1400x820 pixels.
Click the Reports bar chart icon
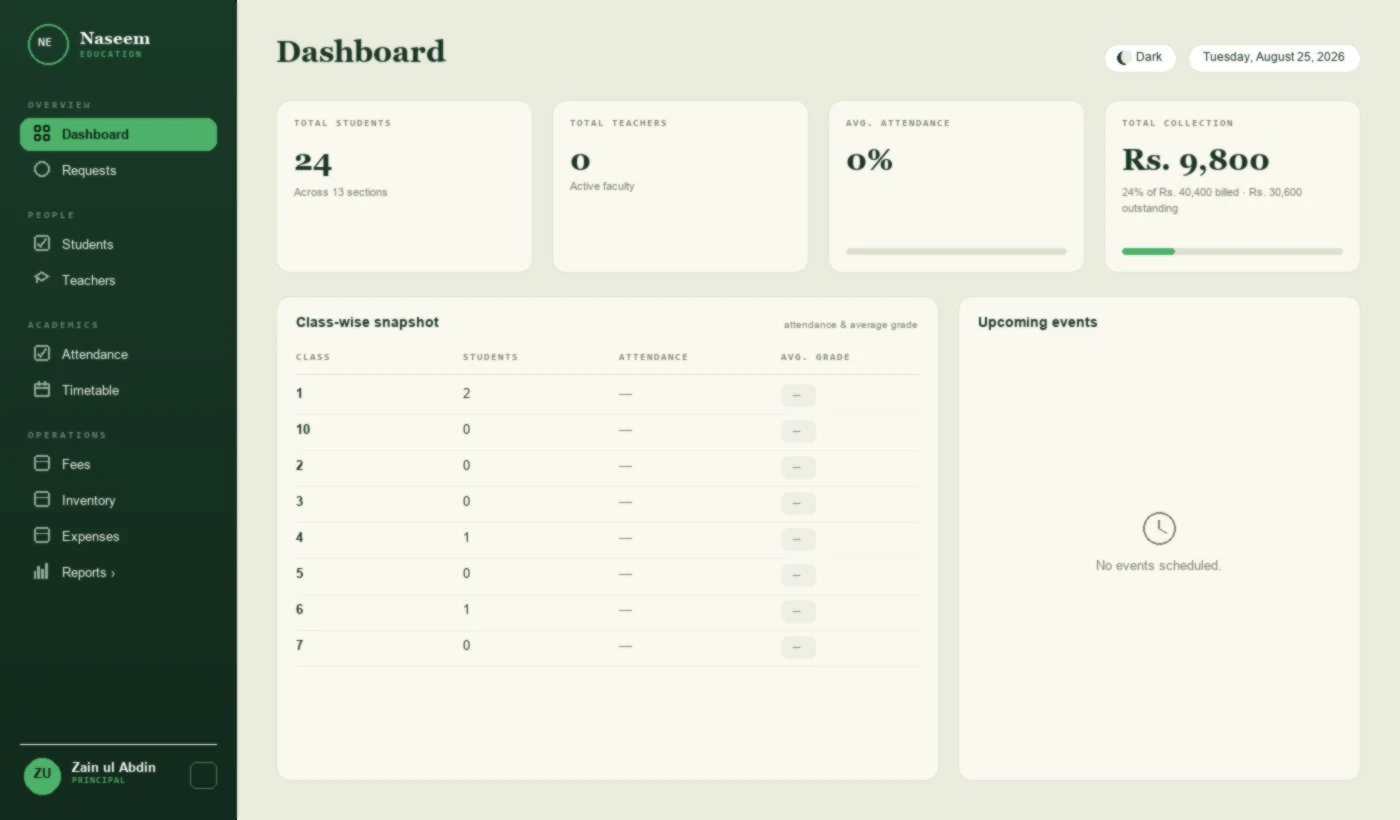pyautogui.click(x=42, y=571)
